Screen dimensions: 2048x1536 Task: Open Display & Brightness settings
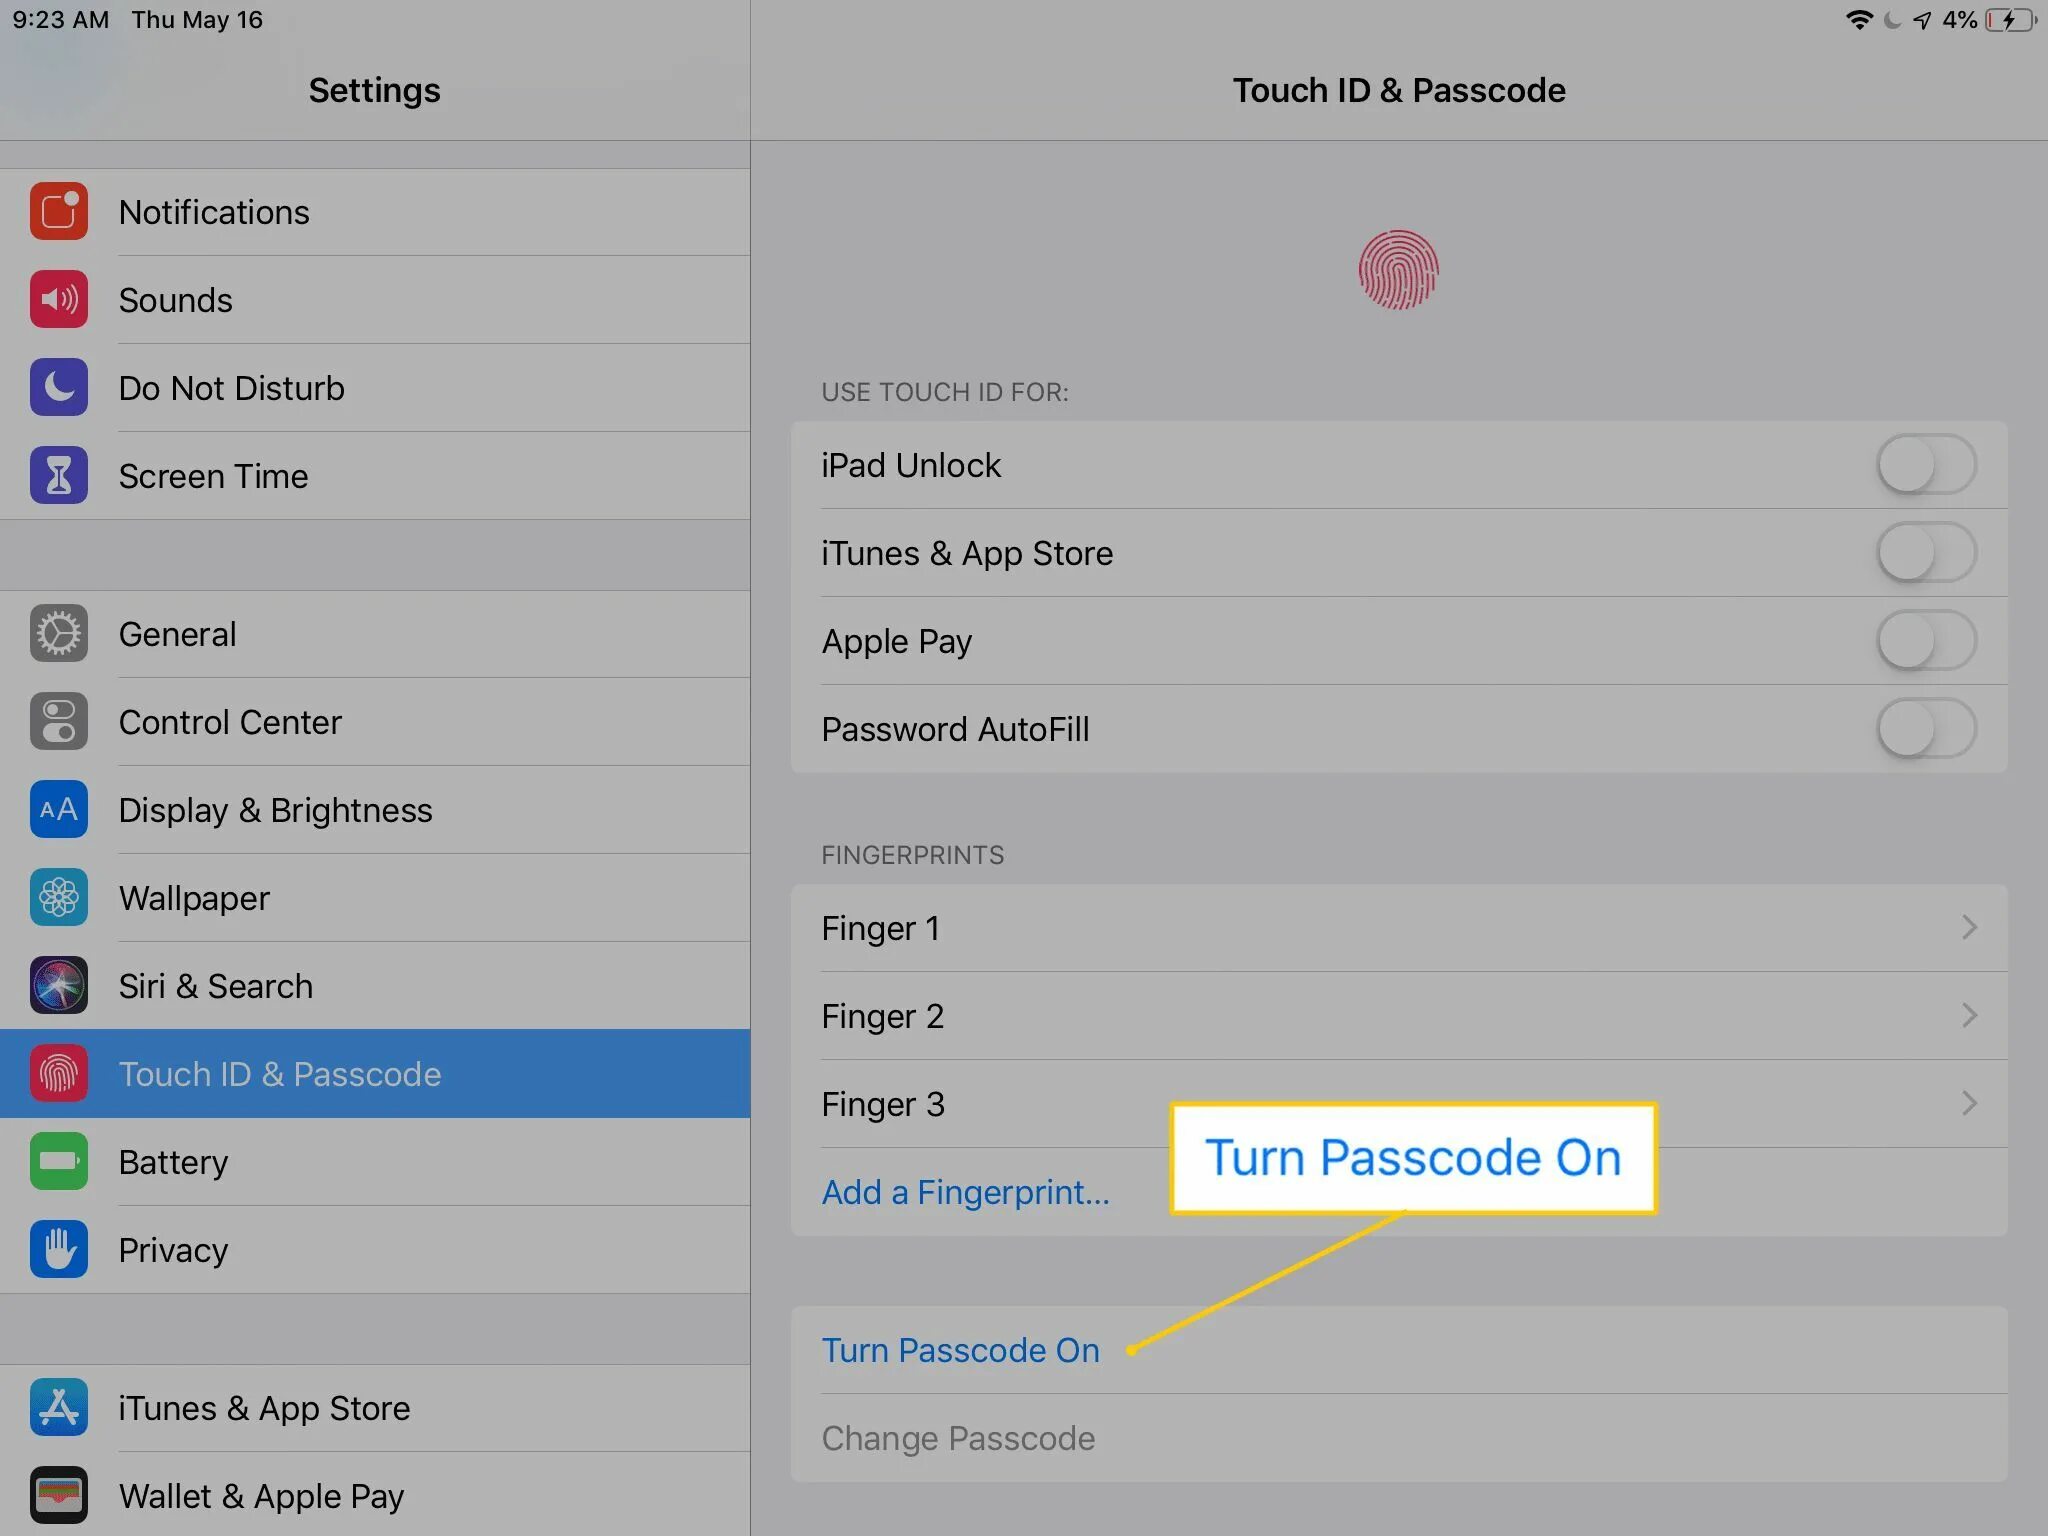[x=276, y=810]
